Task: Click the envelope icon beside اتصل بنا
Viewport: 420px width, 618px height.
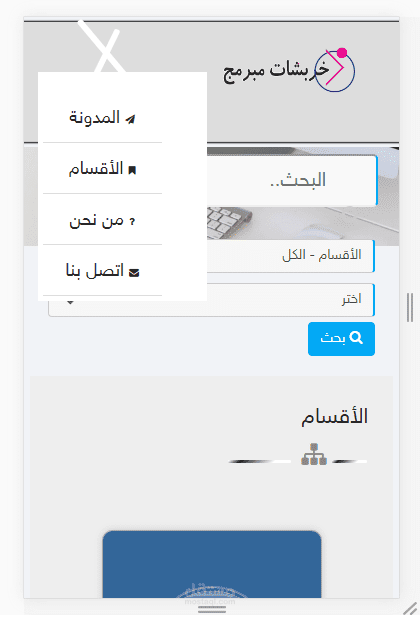Action: [134, 273]
